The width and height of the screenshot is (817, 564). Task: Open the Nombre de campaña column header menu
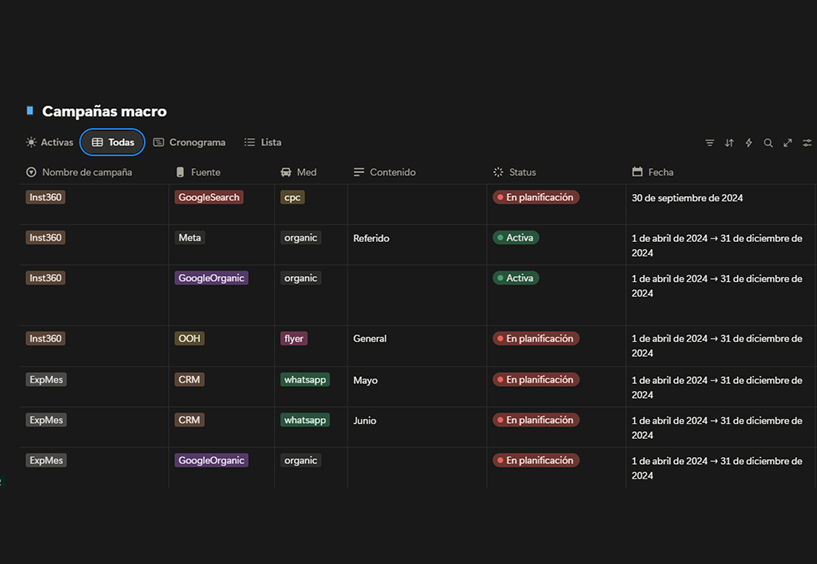click(86, 172)
